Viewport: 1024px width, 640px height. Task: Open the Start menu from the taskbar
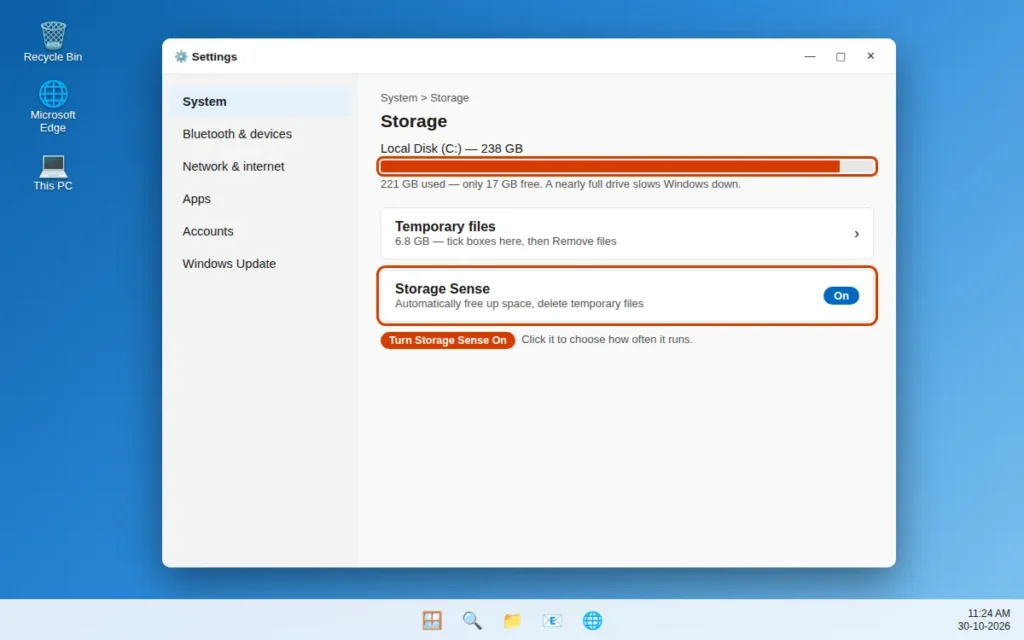click(432, 620)
